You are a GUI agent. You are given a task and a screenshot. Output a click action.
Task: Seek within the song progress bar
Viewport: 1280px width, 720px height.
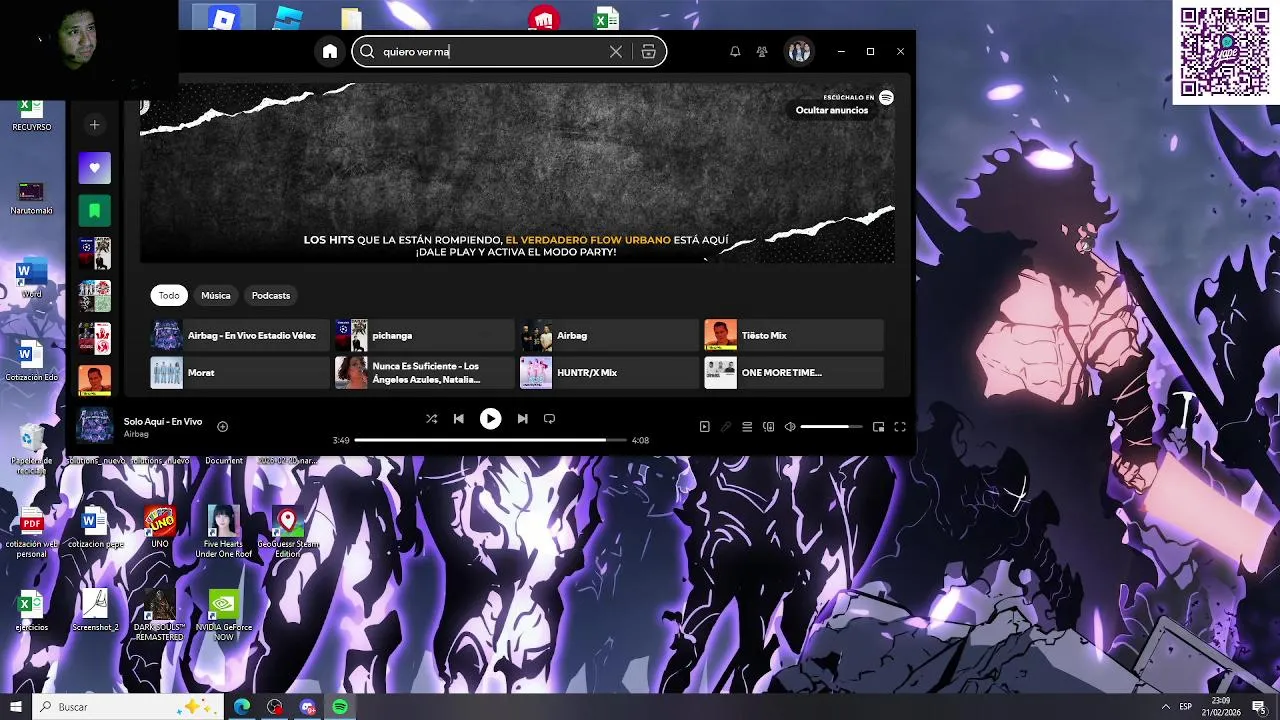pos(490,440)
